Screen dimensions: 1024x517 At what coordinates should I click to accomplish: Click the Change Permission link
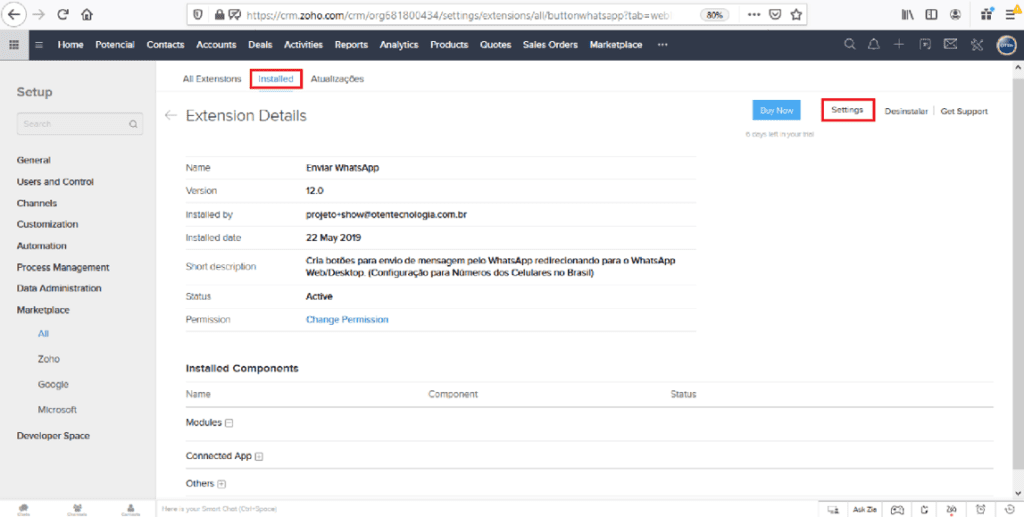pos(347,320)
